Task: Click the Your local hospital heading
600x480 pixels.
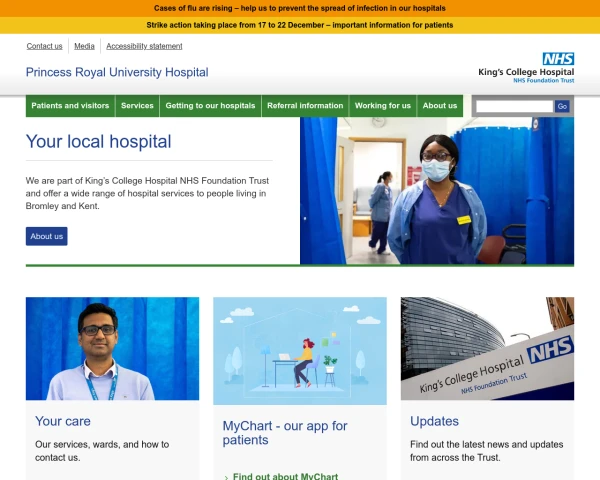Action: (x=98, y=142)
